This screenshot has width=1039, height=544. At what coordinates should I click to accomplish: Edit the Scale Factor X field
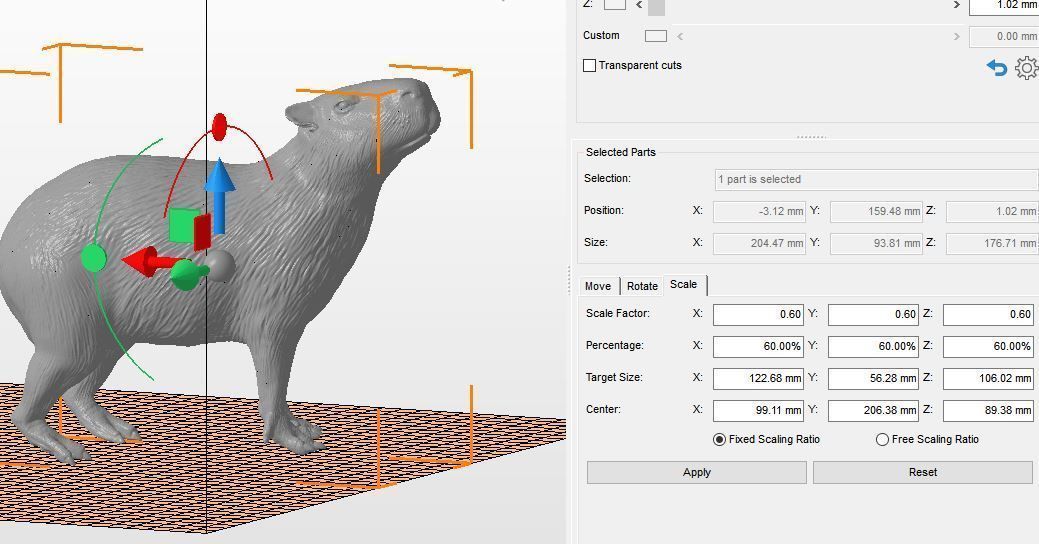pyautogui.click(x=758, y=315)
